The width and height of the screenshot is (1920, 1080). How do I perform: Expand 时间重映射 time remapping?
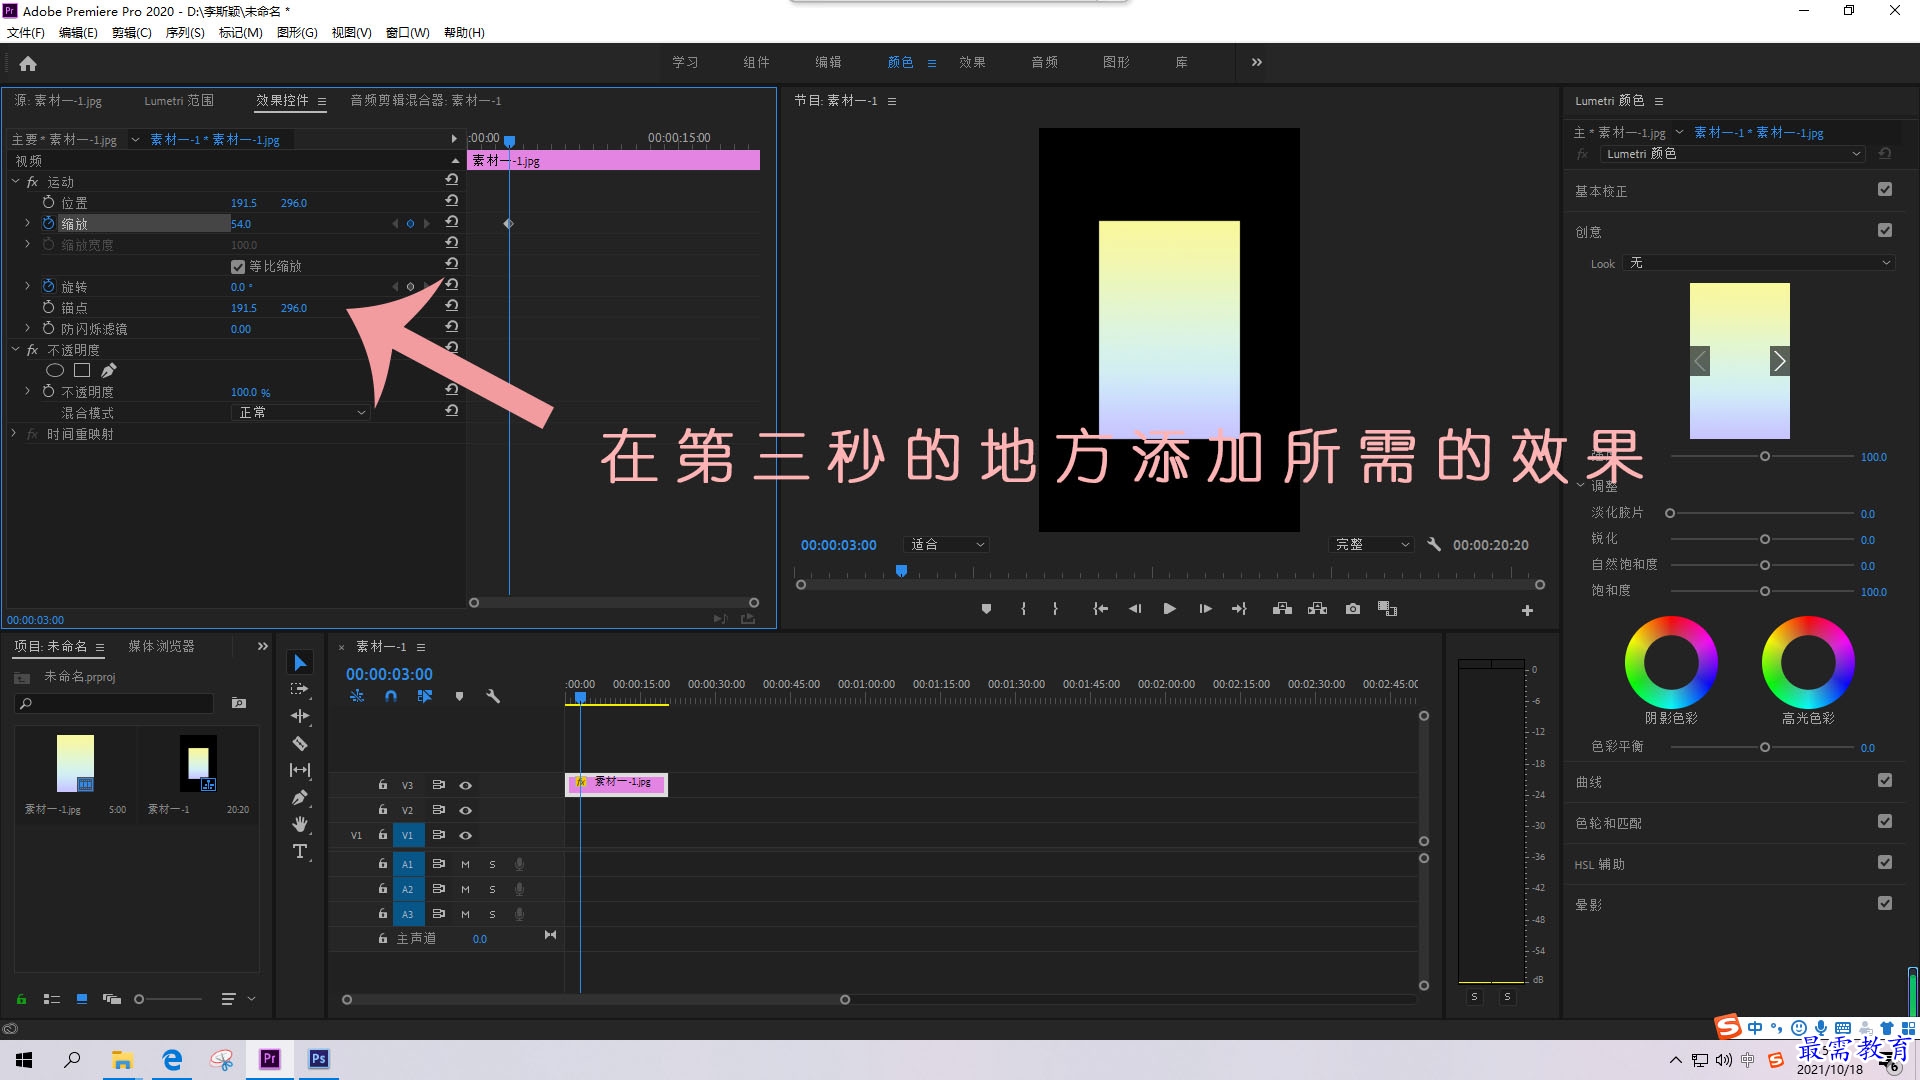(x=14, y=434)
